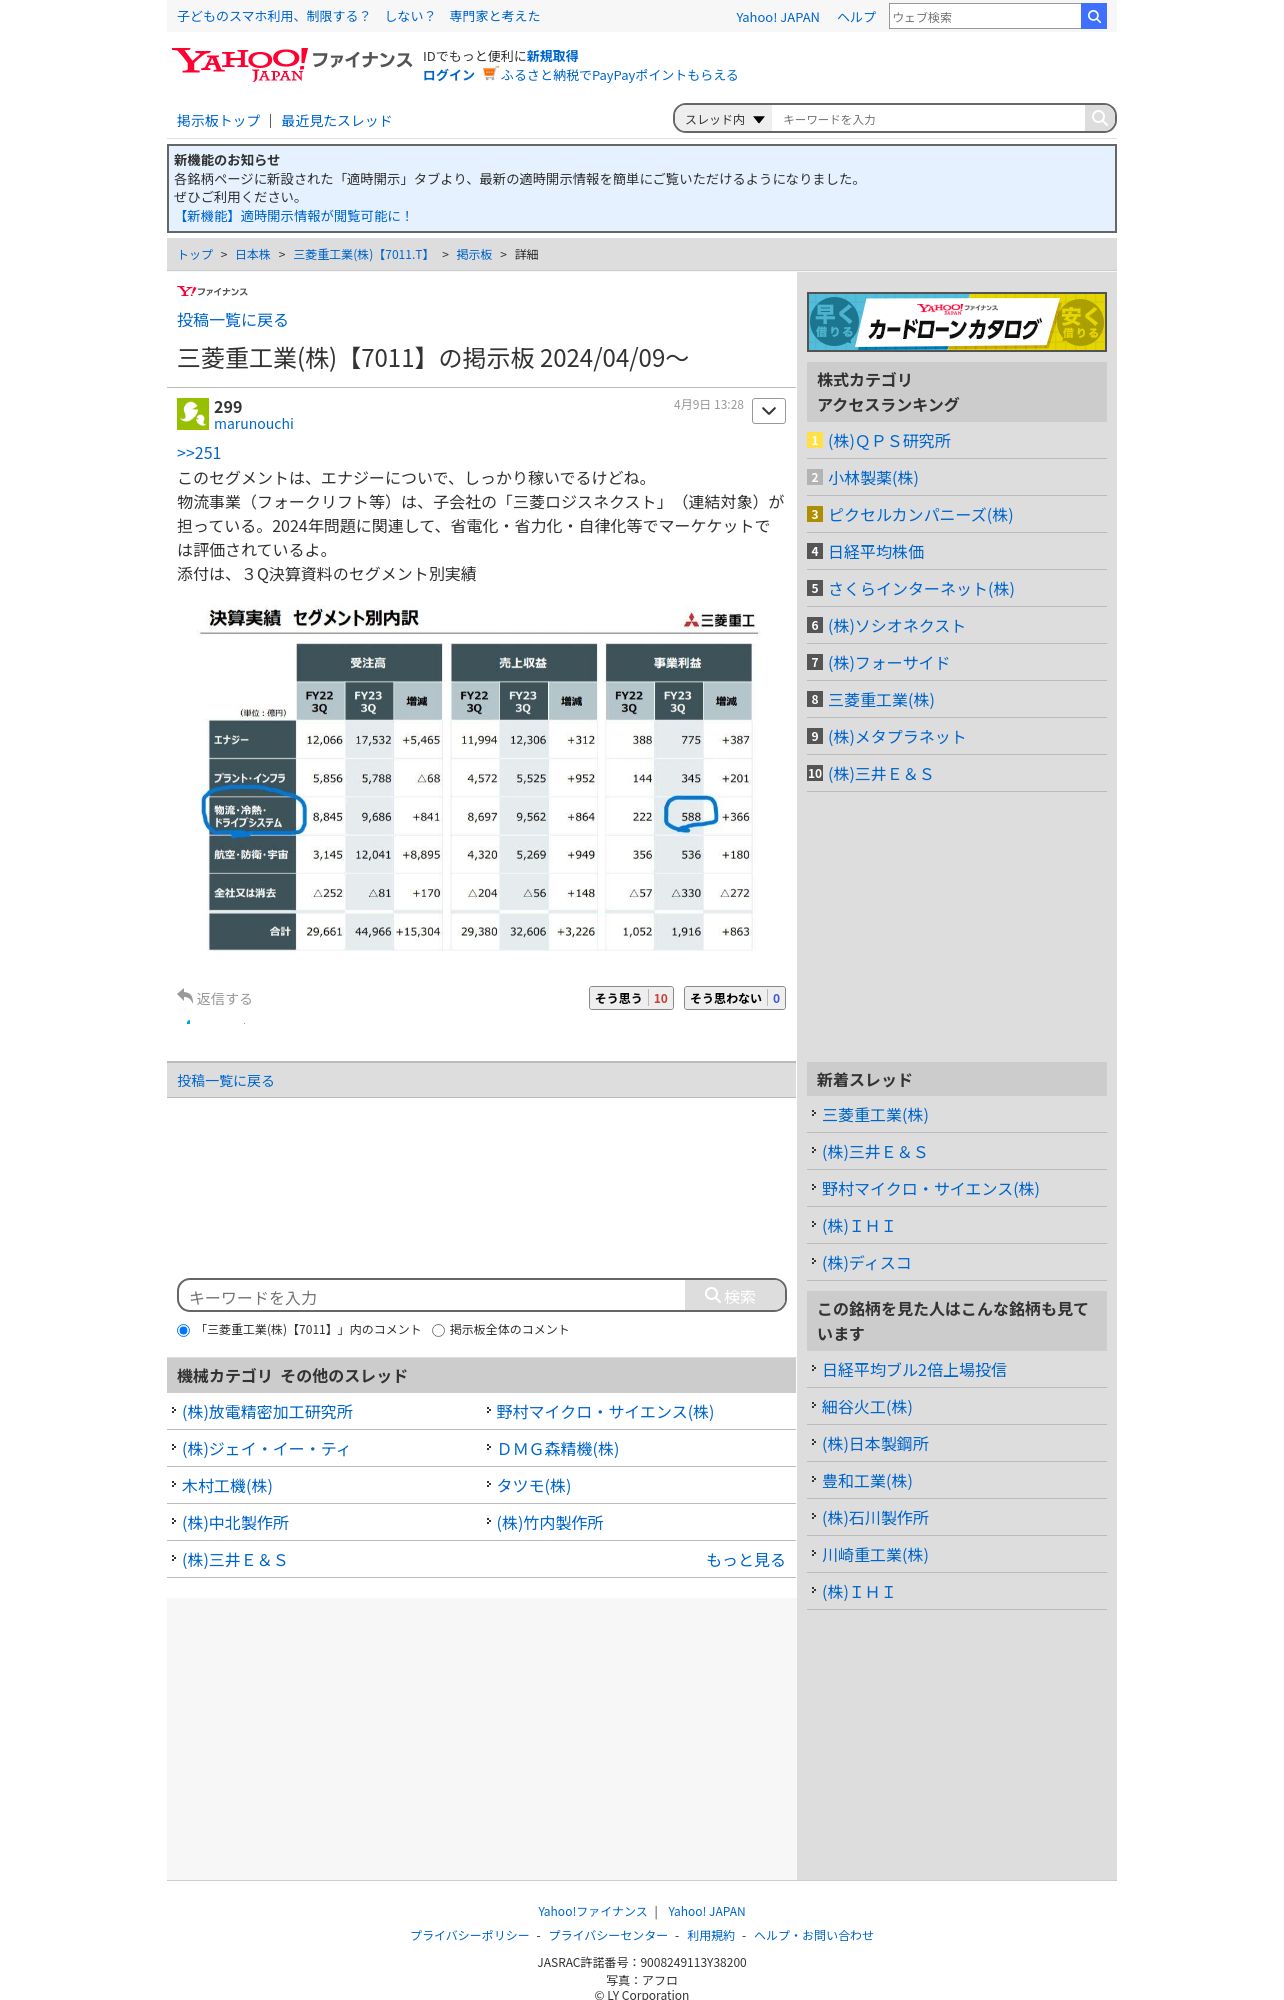Click the card loan catalog banner
Viewport: 1284px width, 2000px height.
pyautogui.click(x=957, y=322)
